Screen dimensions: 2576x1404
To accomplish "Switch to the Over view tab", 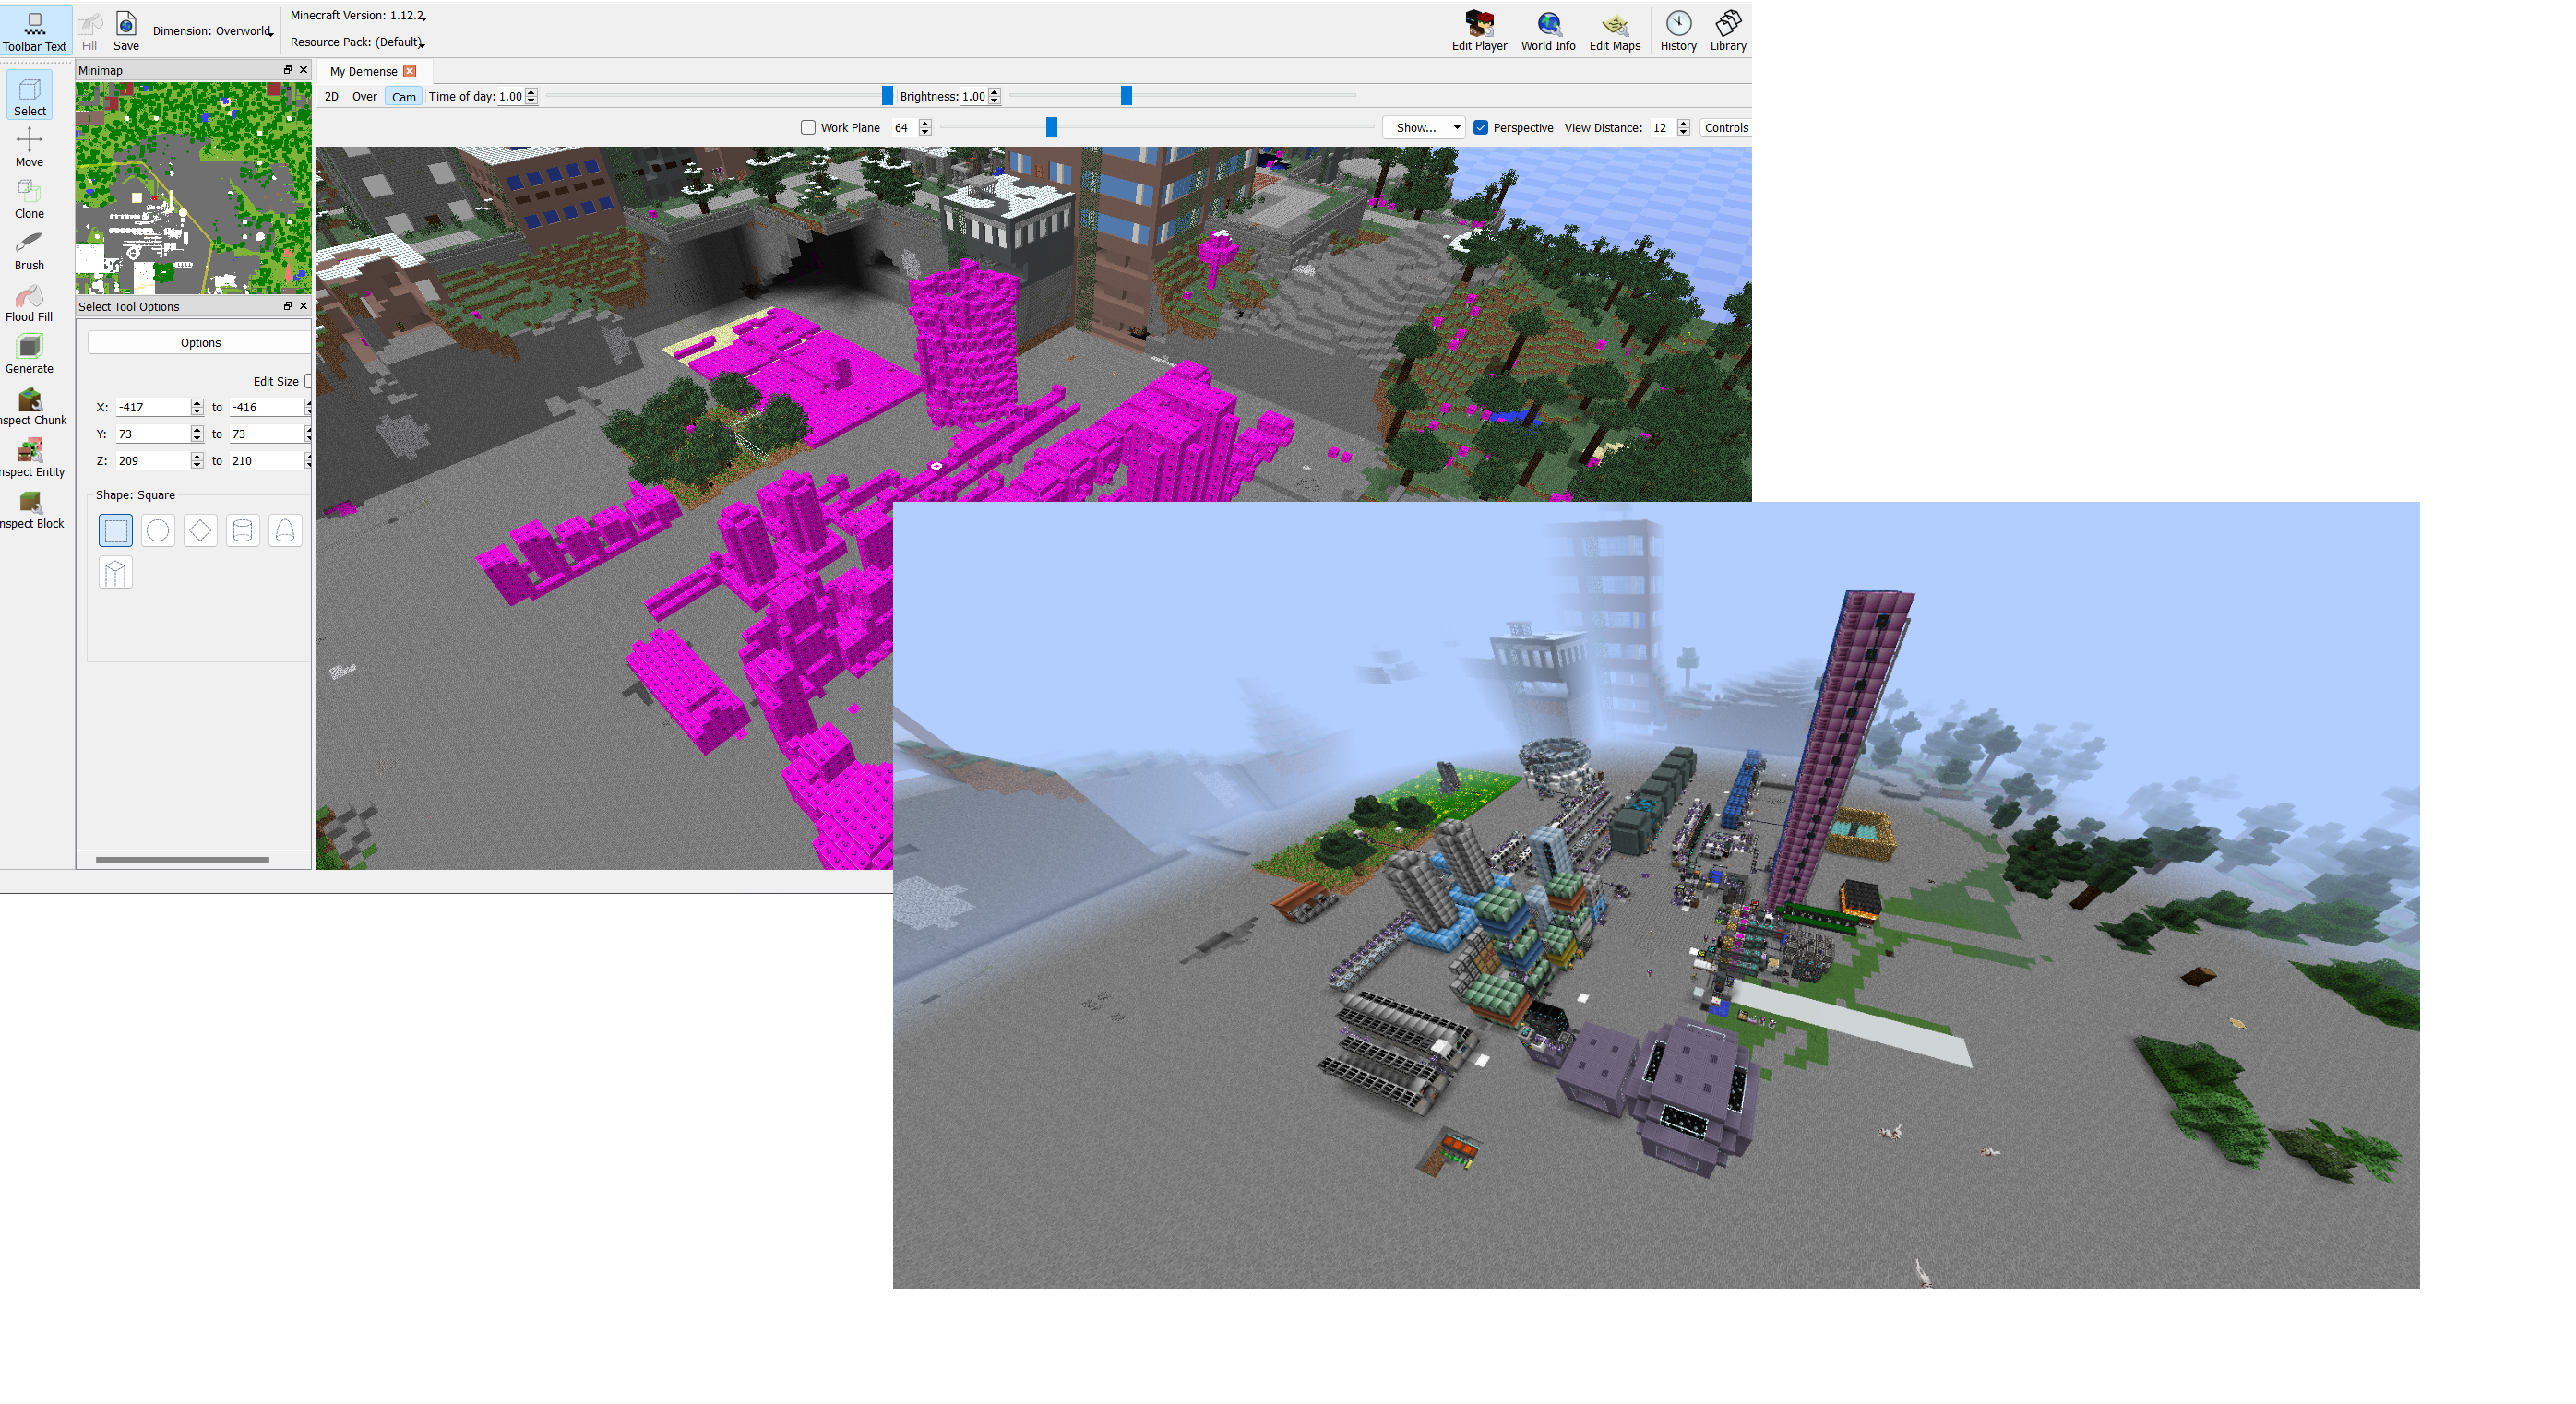I will point(364,97).
